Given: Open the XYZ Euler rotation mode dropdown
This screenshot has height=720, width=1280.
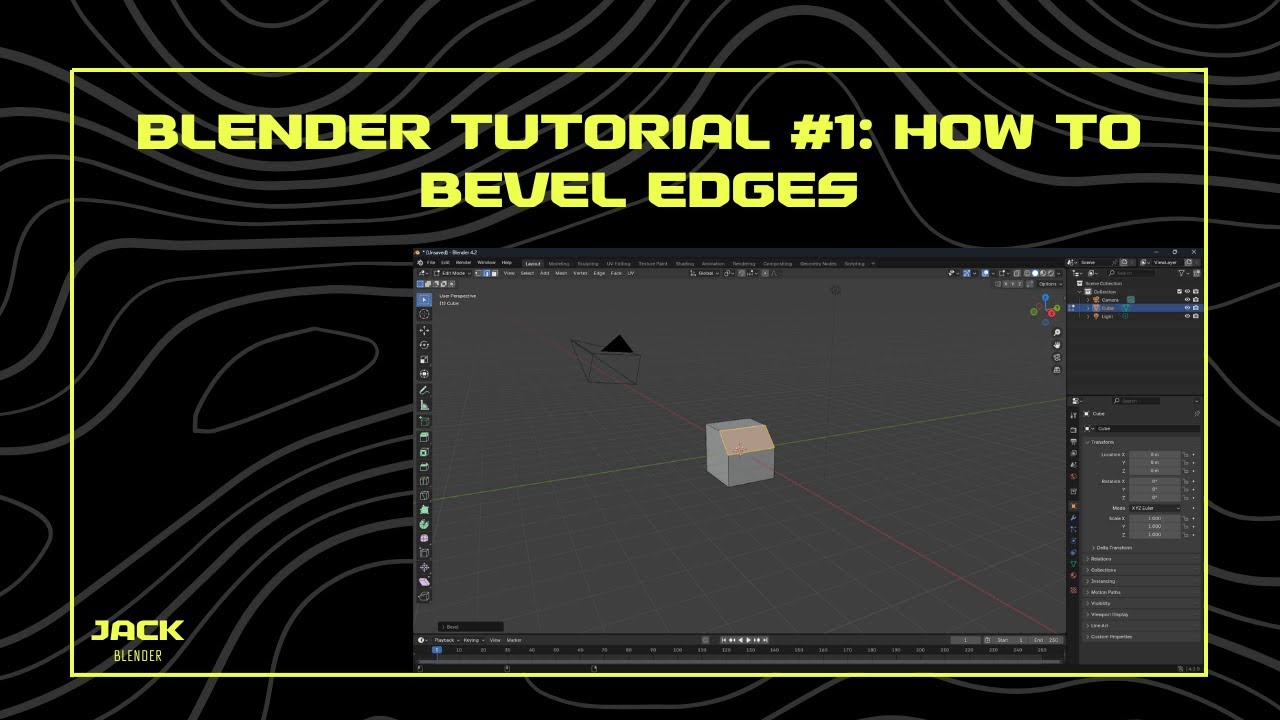Looking at the screenshot, I should 1154,508.
